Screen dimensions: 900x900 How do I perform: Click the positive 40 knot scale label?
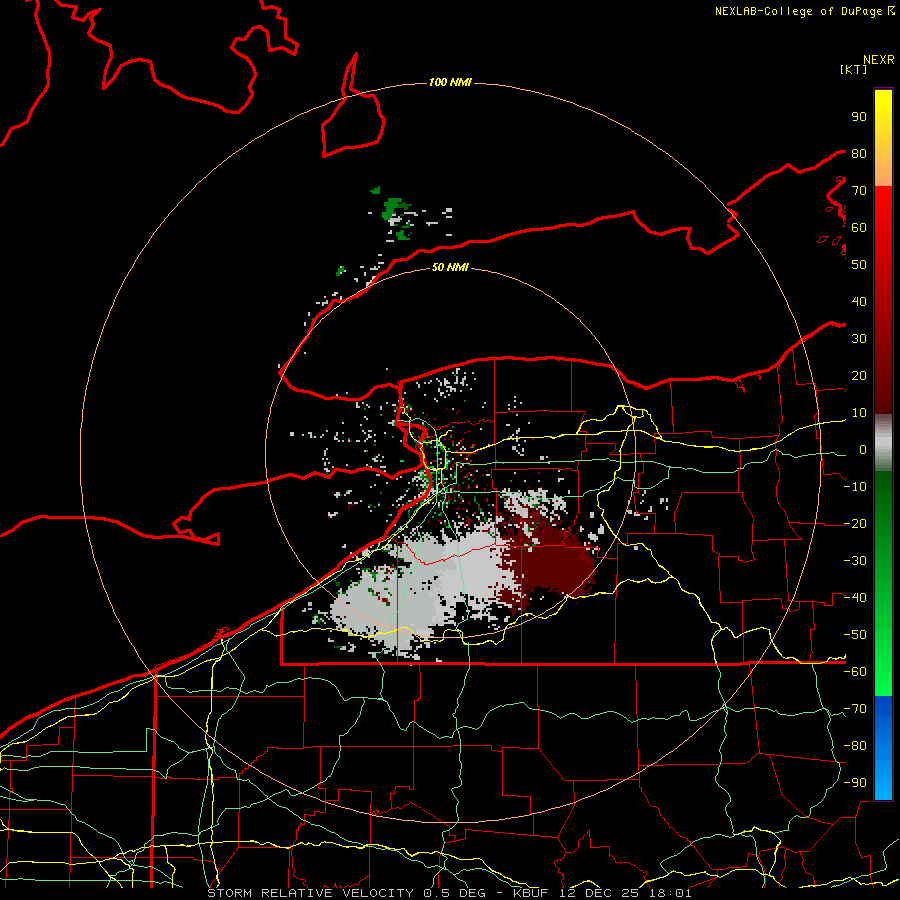pos(859,302)
